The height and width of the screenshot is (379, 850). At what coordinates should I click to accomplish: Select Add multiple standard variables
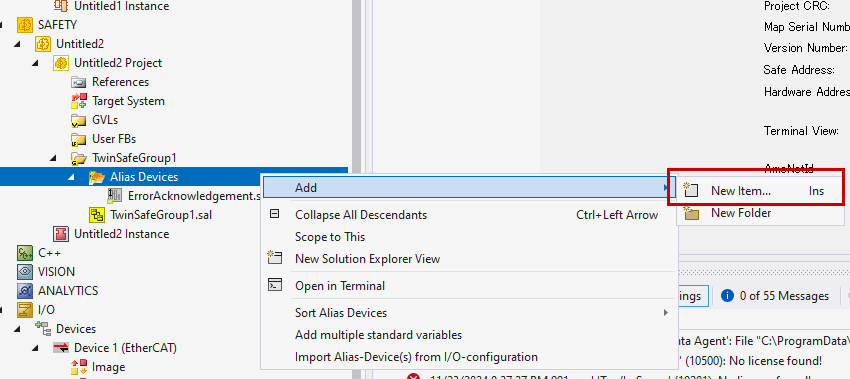pyautogui.click(x=469, y=335)
